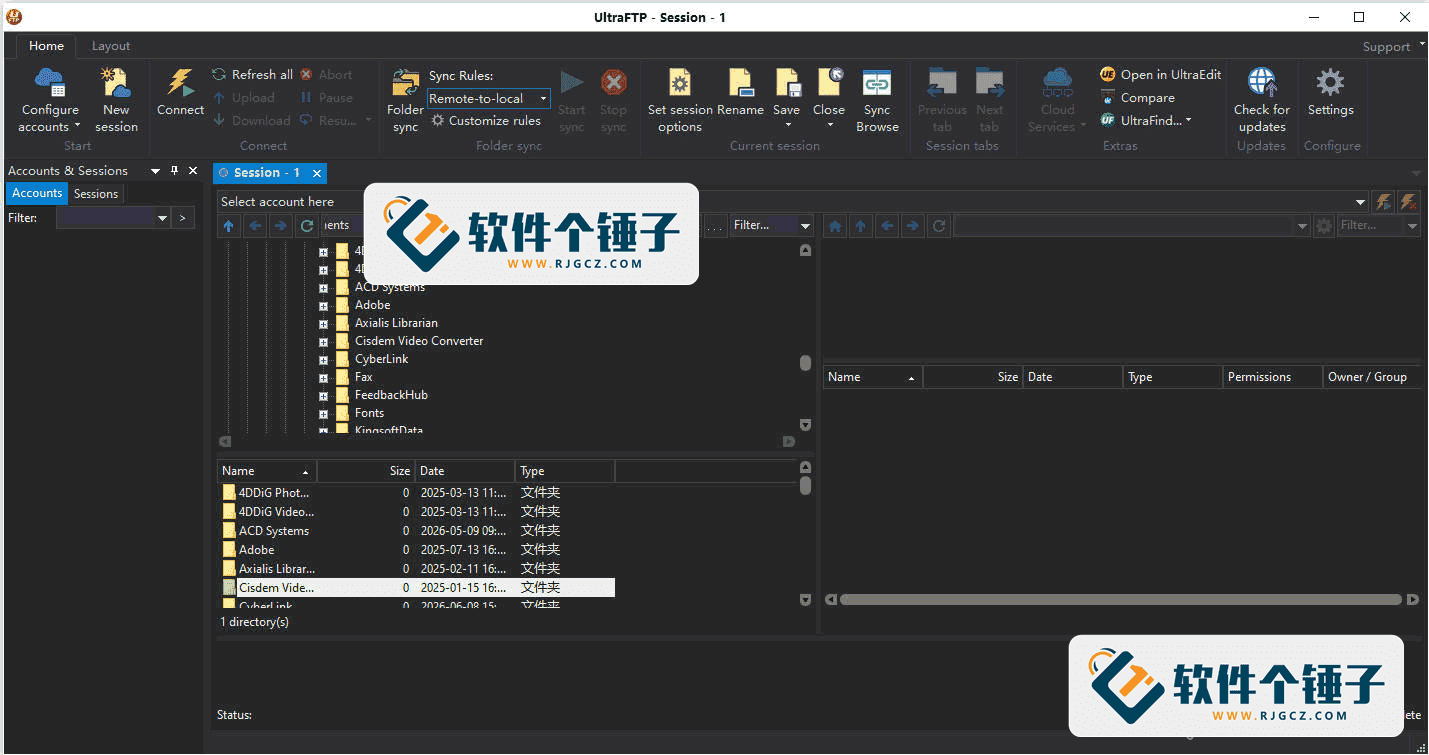
Task: Select FeedbackHub in folder tree
Action: pyautogui.click(x=391, y=395)
